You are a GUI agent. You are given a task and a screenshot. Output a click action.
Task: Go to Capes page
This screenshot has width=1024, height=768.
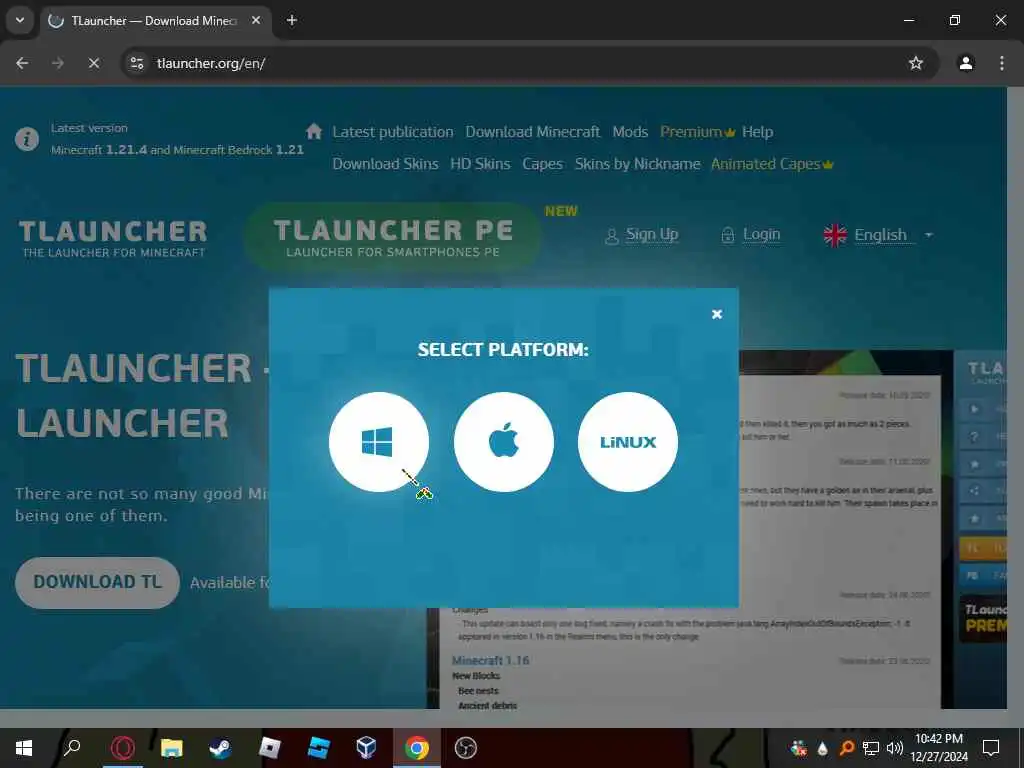tap(542, 164)
